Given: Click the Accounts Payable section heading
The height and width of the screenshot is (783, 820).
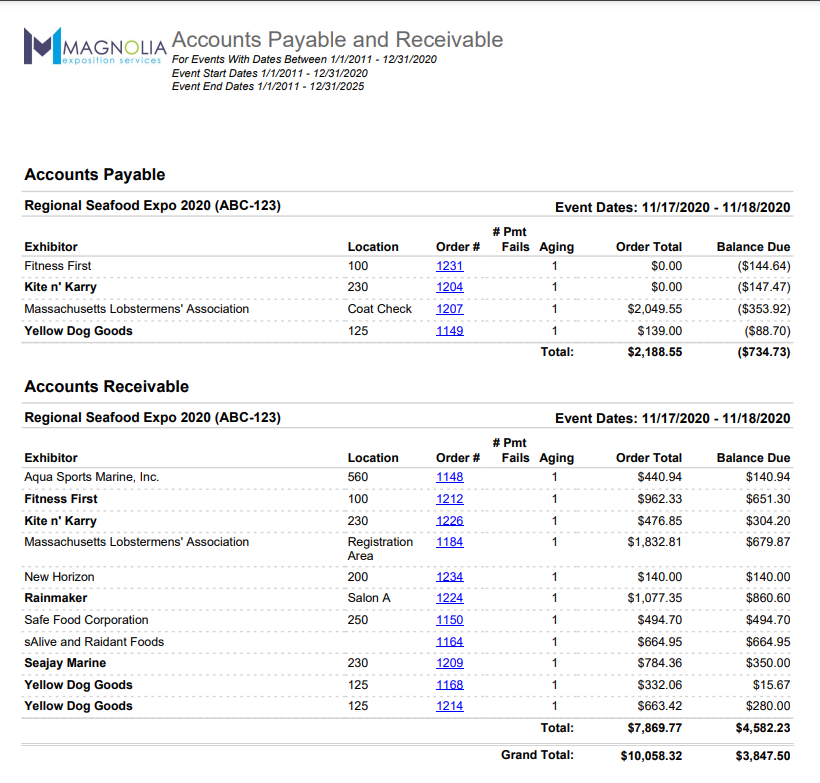Looking at the screenshot, I should [x=95, y=175].
